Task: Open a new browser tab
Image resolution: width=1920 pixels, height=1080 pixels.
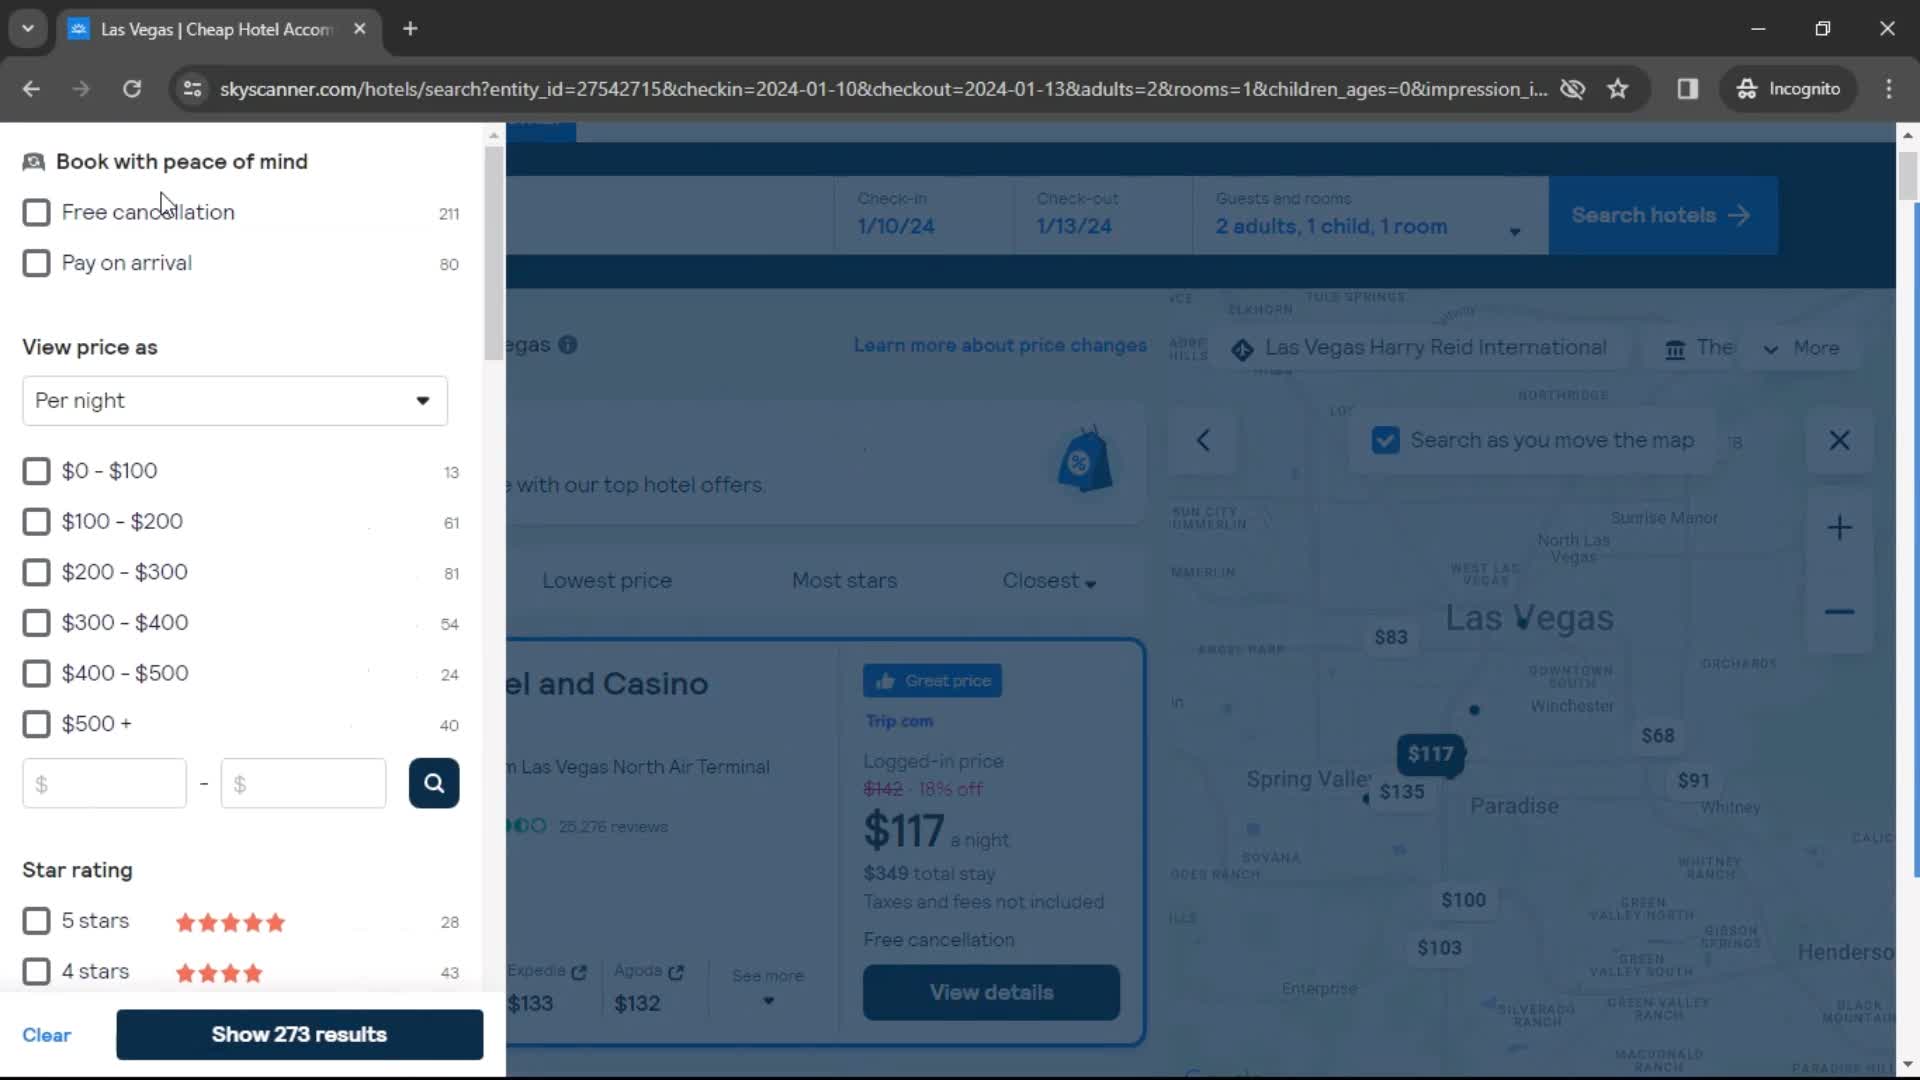Action: [x=410, y=29]
